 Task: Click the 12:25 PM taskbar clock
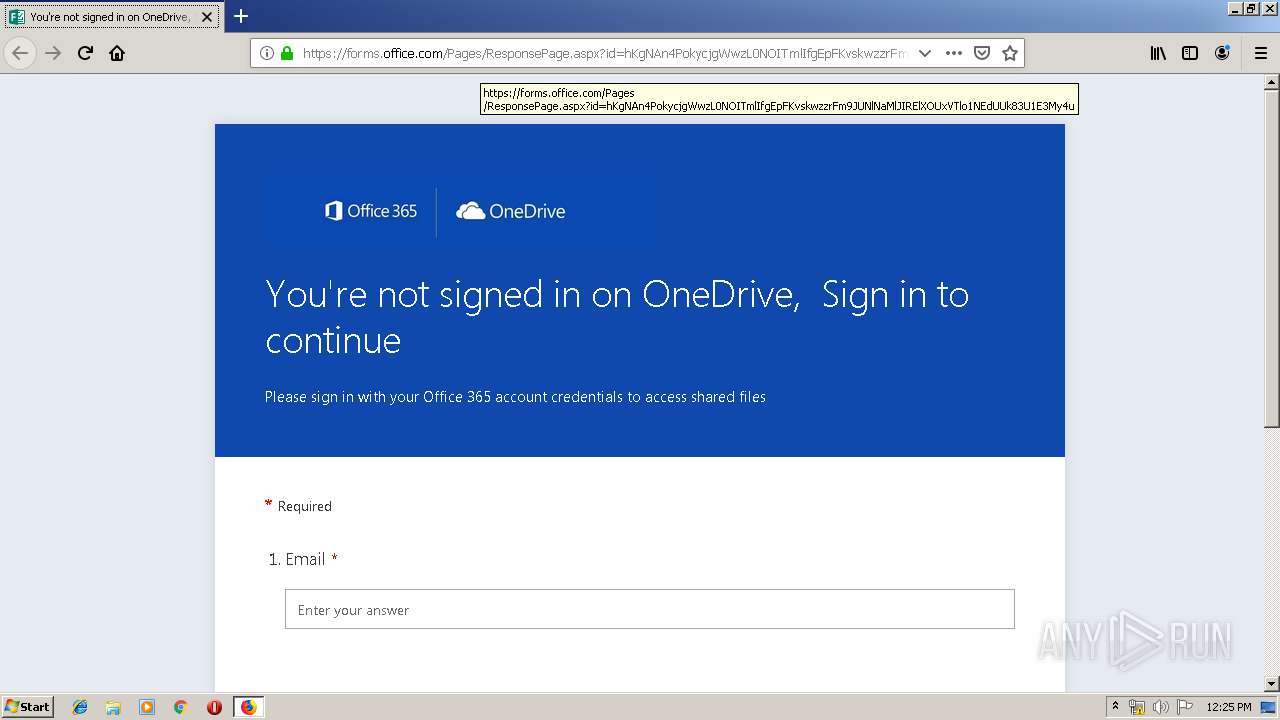point(1229,707)
